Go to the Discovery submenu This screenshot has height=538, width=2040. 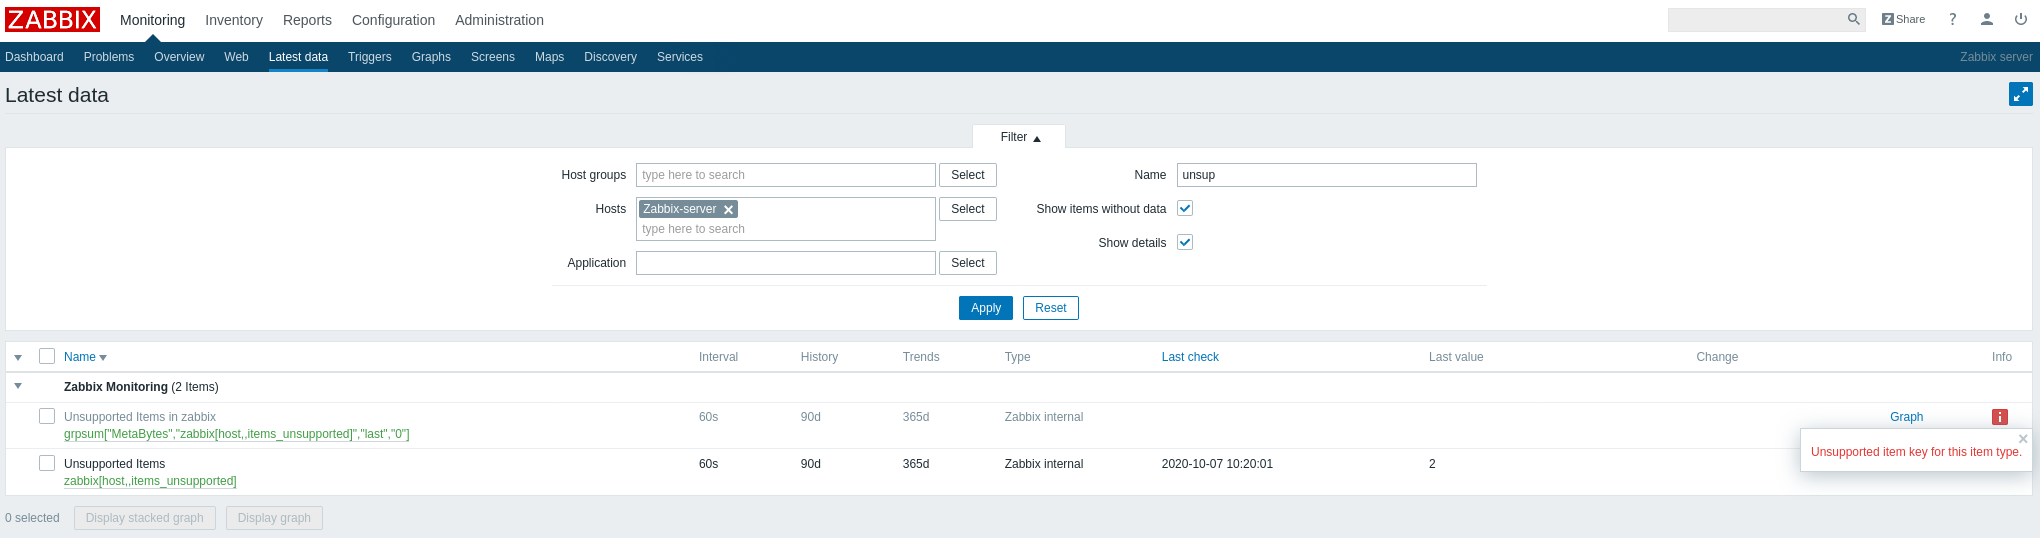coord(610,57)
